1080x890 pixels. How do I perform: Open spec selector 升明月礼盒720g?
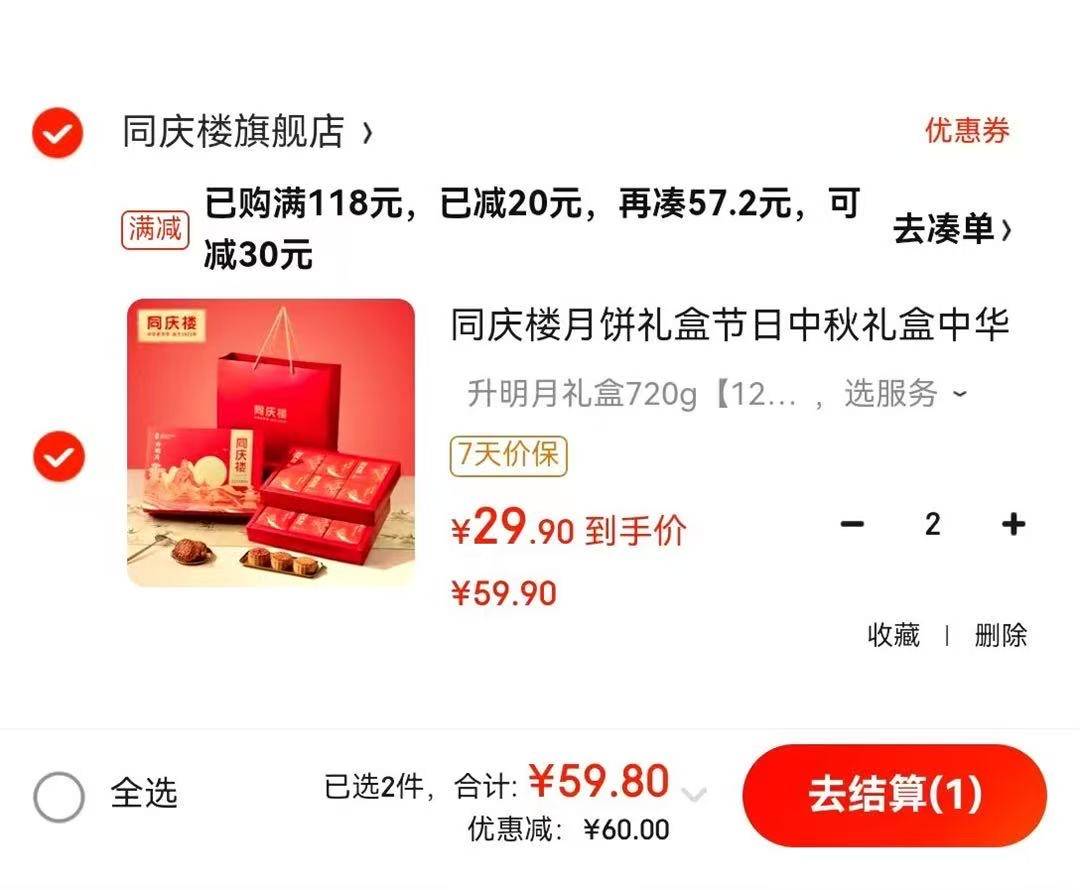[632, 394]
